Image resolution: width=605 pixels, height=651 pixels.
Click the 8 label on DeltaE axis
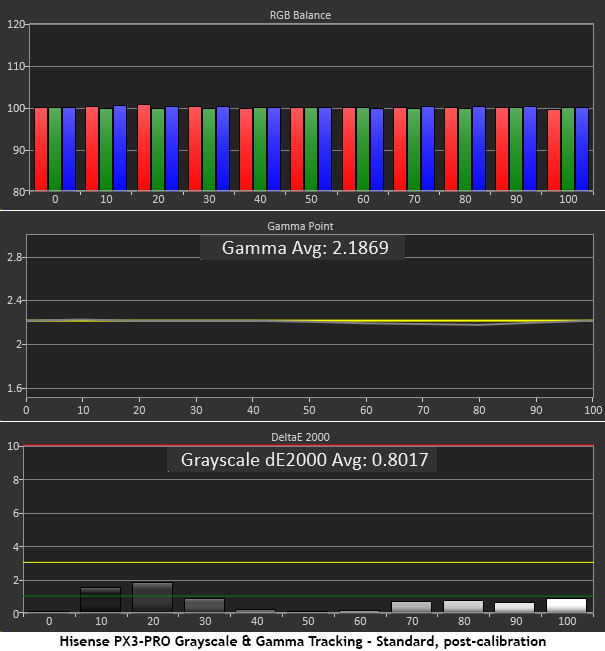click(x=16, y=480)
